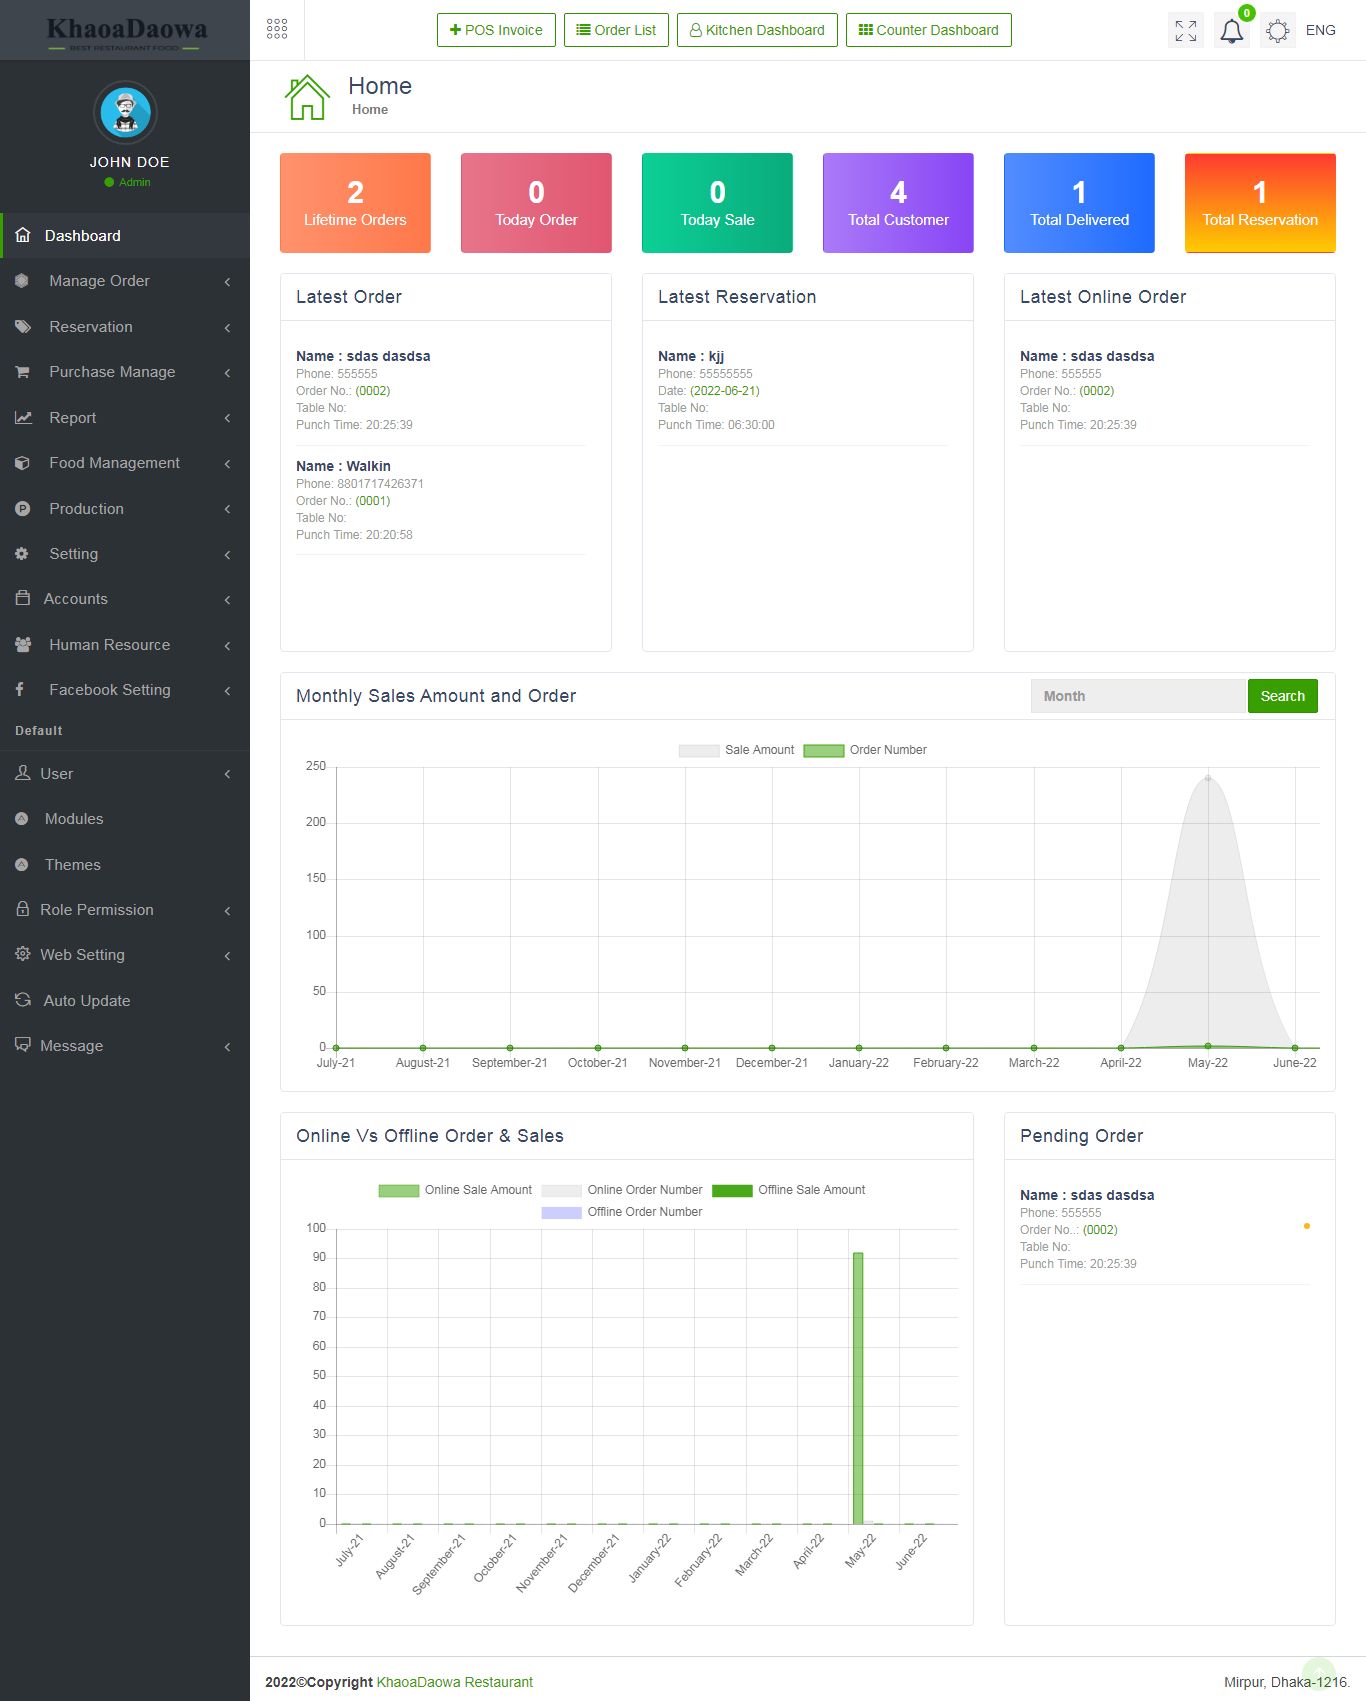Screen dimensions: 1366x1701
Task: Open the apps grid menu icon
Action: (277, 29)
